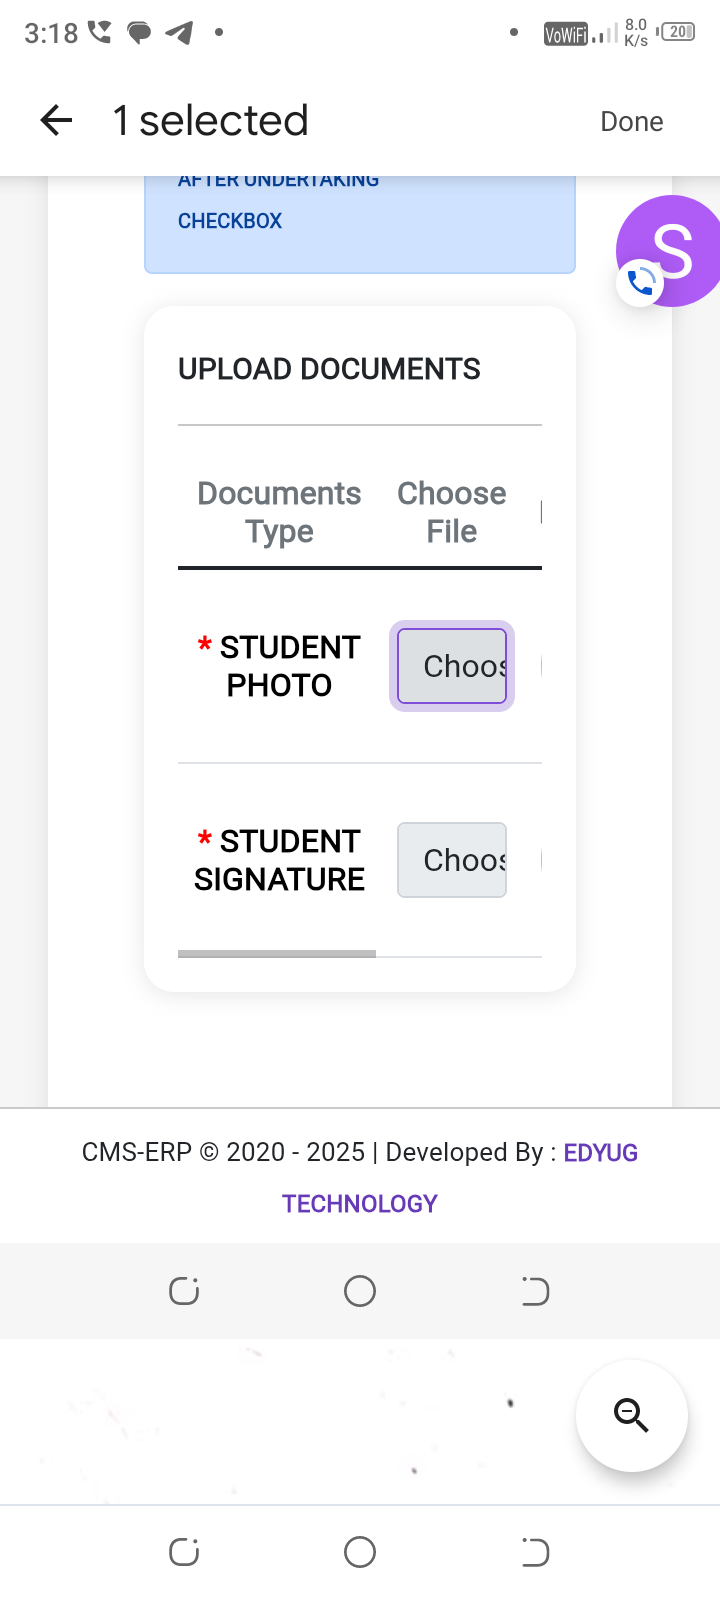Tap the blue call sync icon
Screen dimensions: 720x1600
click(x=641, y=283)
